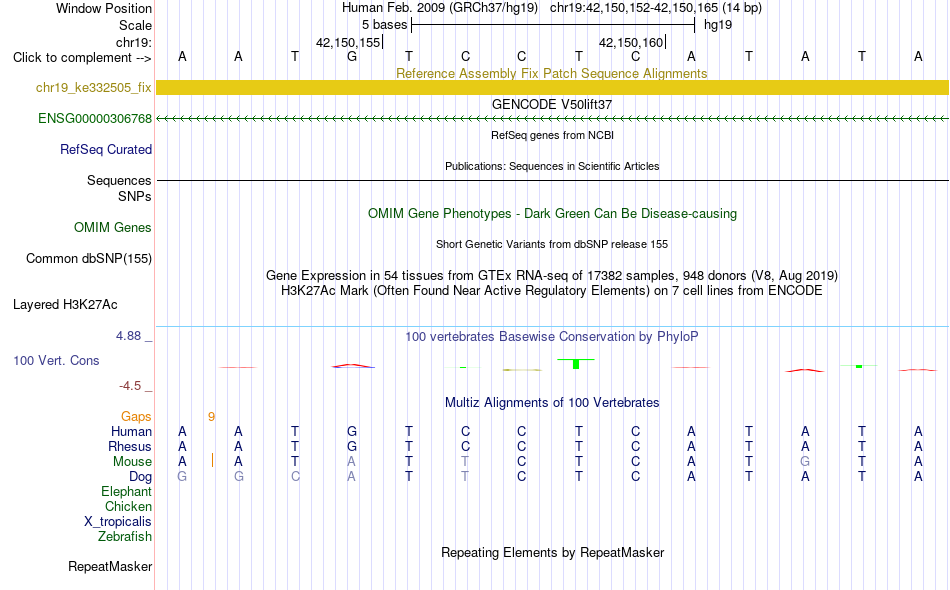950x590 pixels.
Task: Click the Dog species row label
Action: (x=140, y=477)
